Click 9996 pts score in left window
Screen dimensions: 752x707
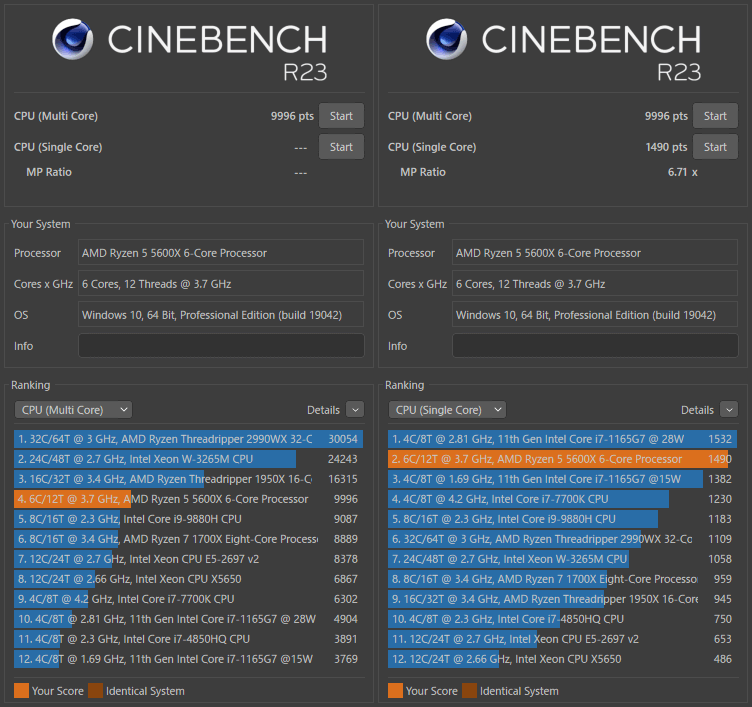(x=292, y=116)
